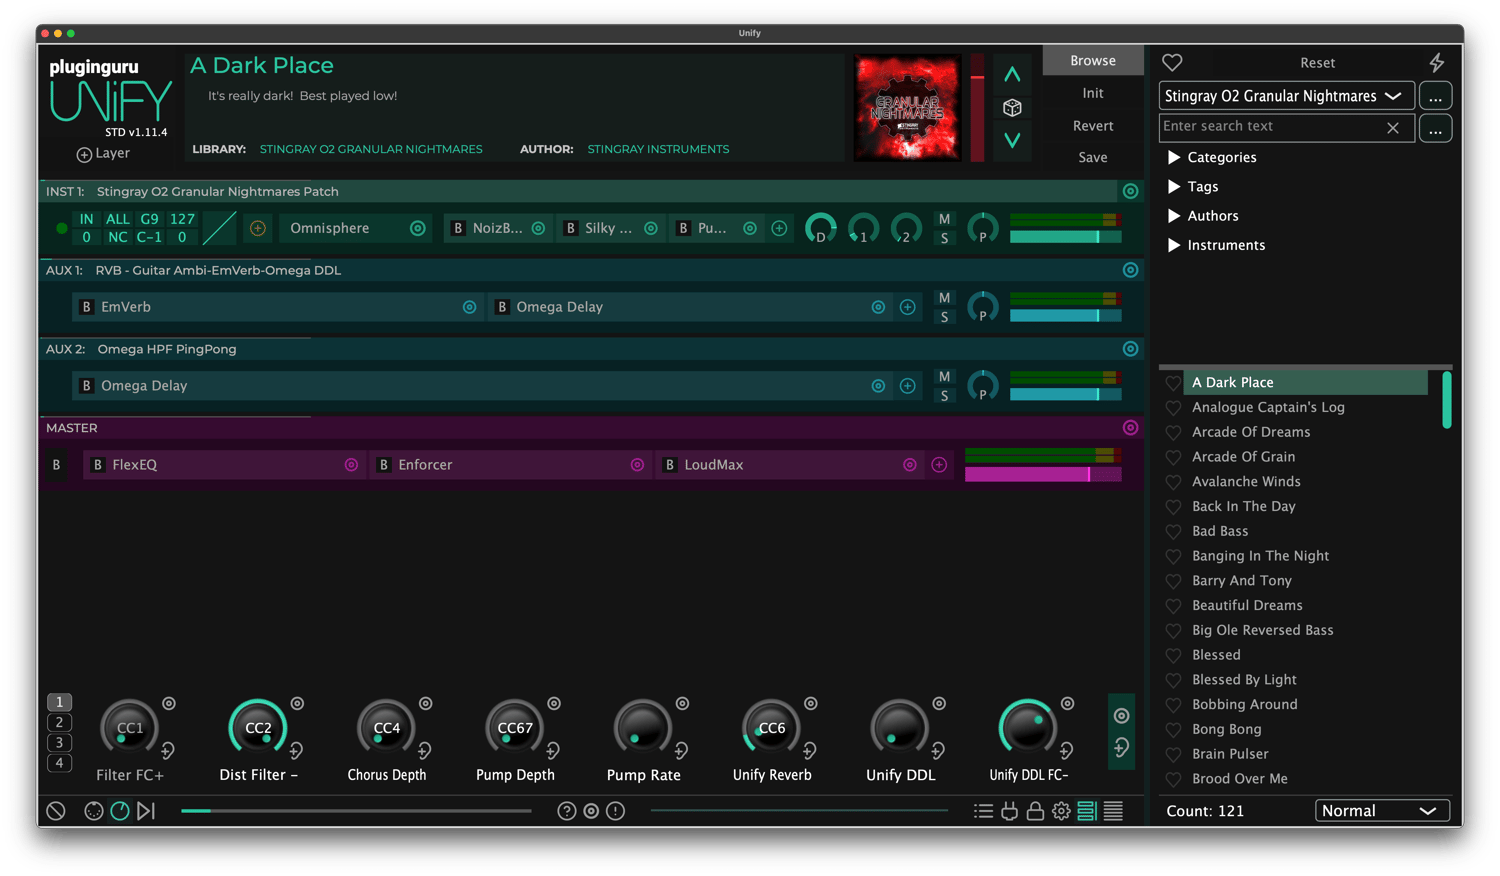Click the lock icon in bottom toolbar

point(1035,811)
